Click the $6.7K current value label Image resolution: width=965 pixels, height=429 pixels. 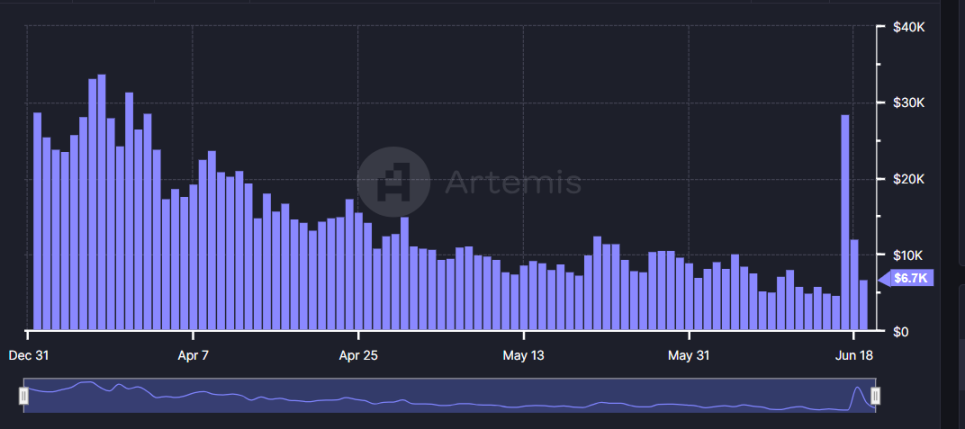pyautogui.click(x=908, y=278)
